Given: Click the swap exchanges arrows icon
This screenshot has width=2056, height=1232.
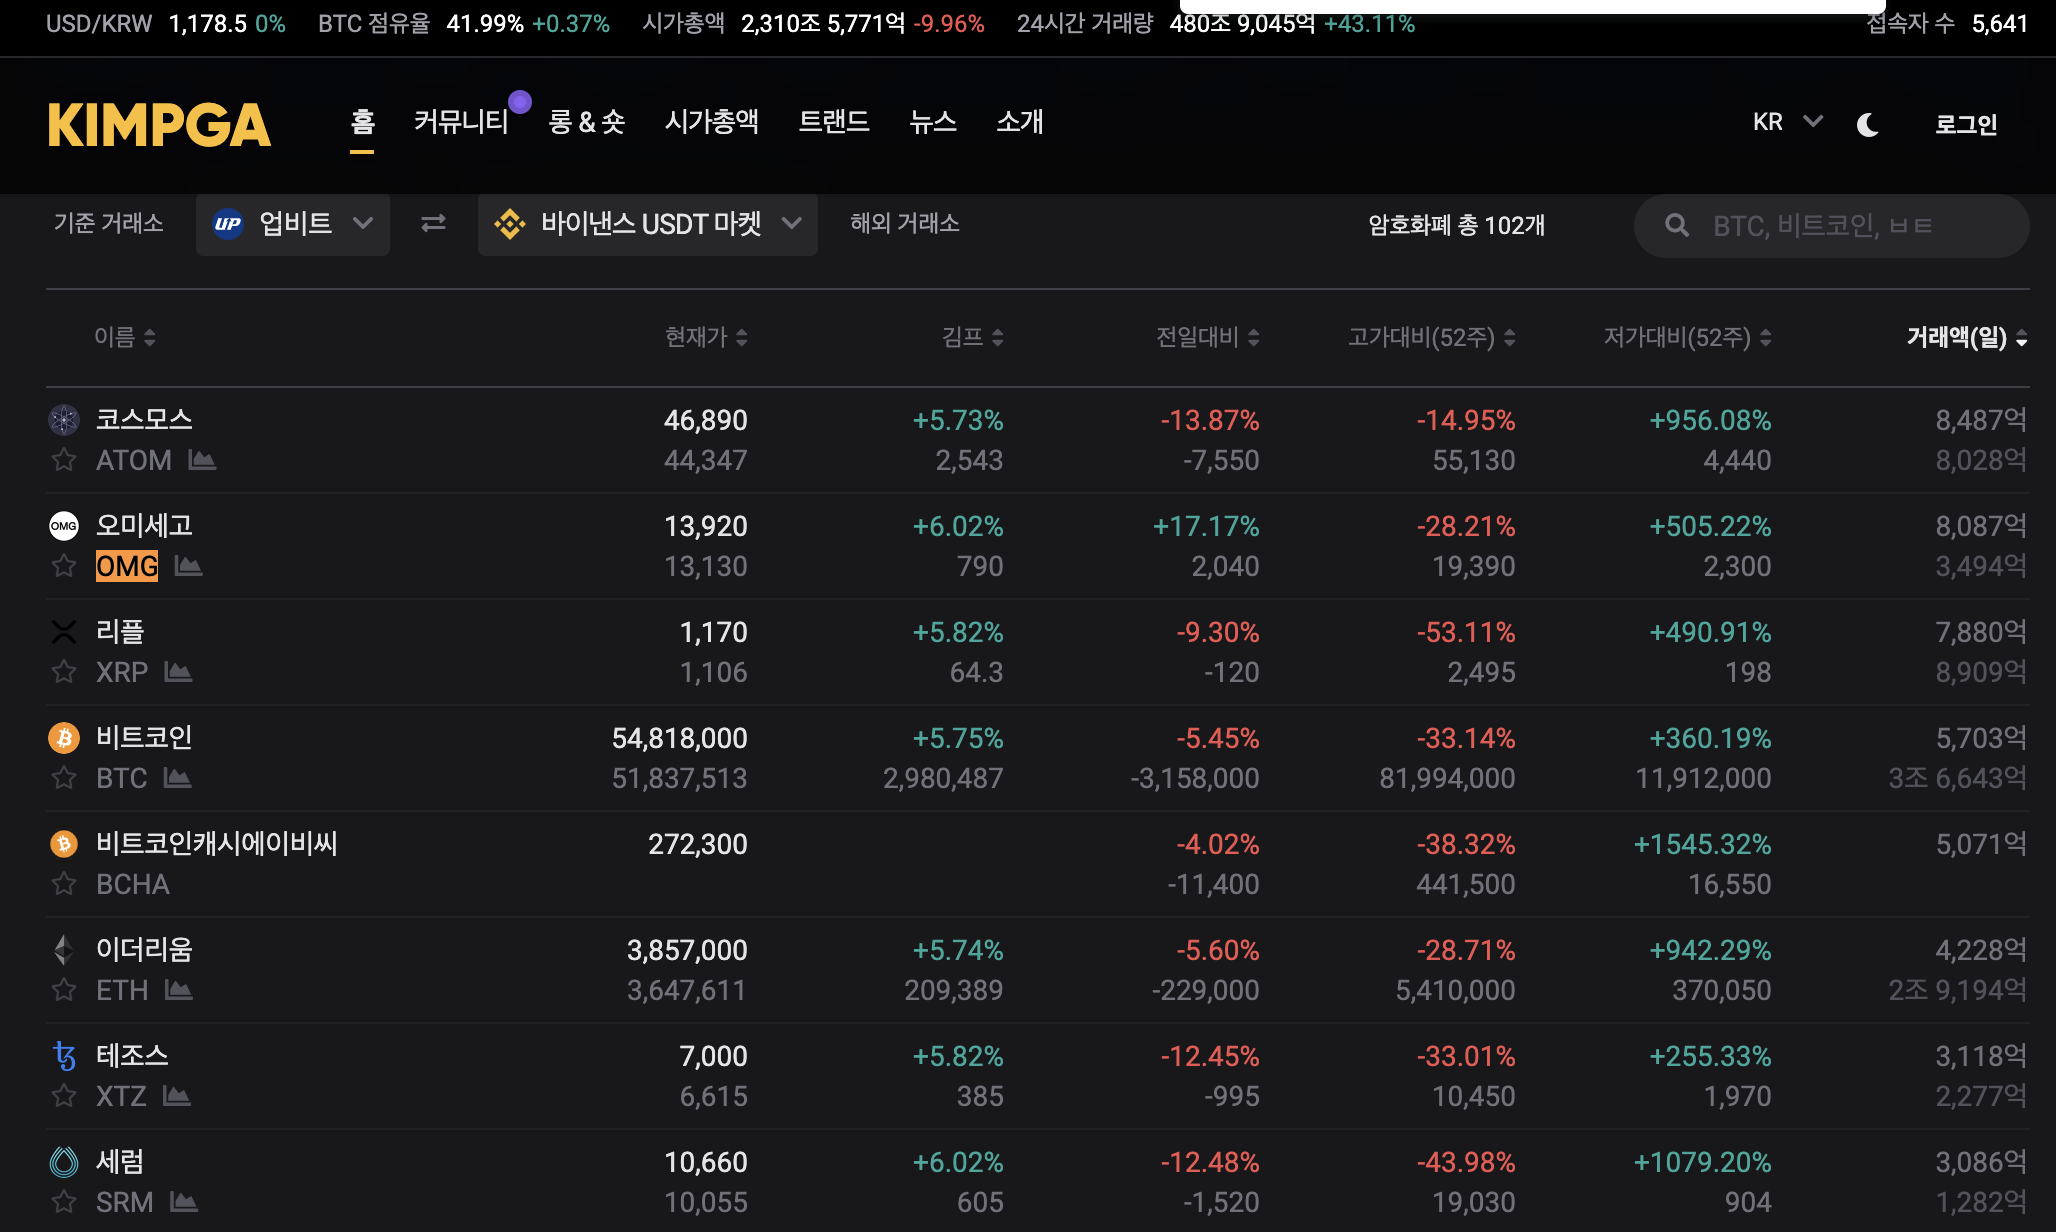Looking at the screenshot, I should coord(433,223).
